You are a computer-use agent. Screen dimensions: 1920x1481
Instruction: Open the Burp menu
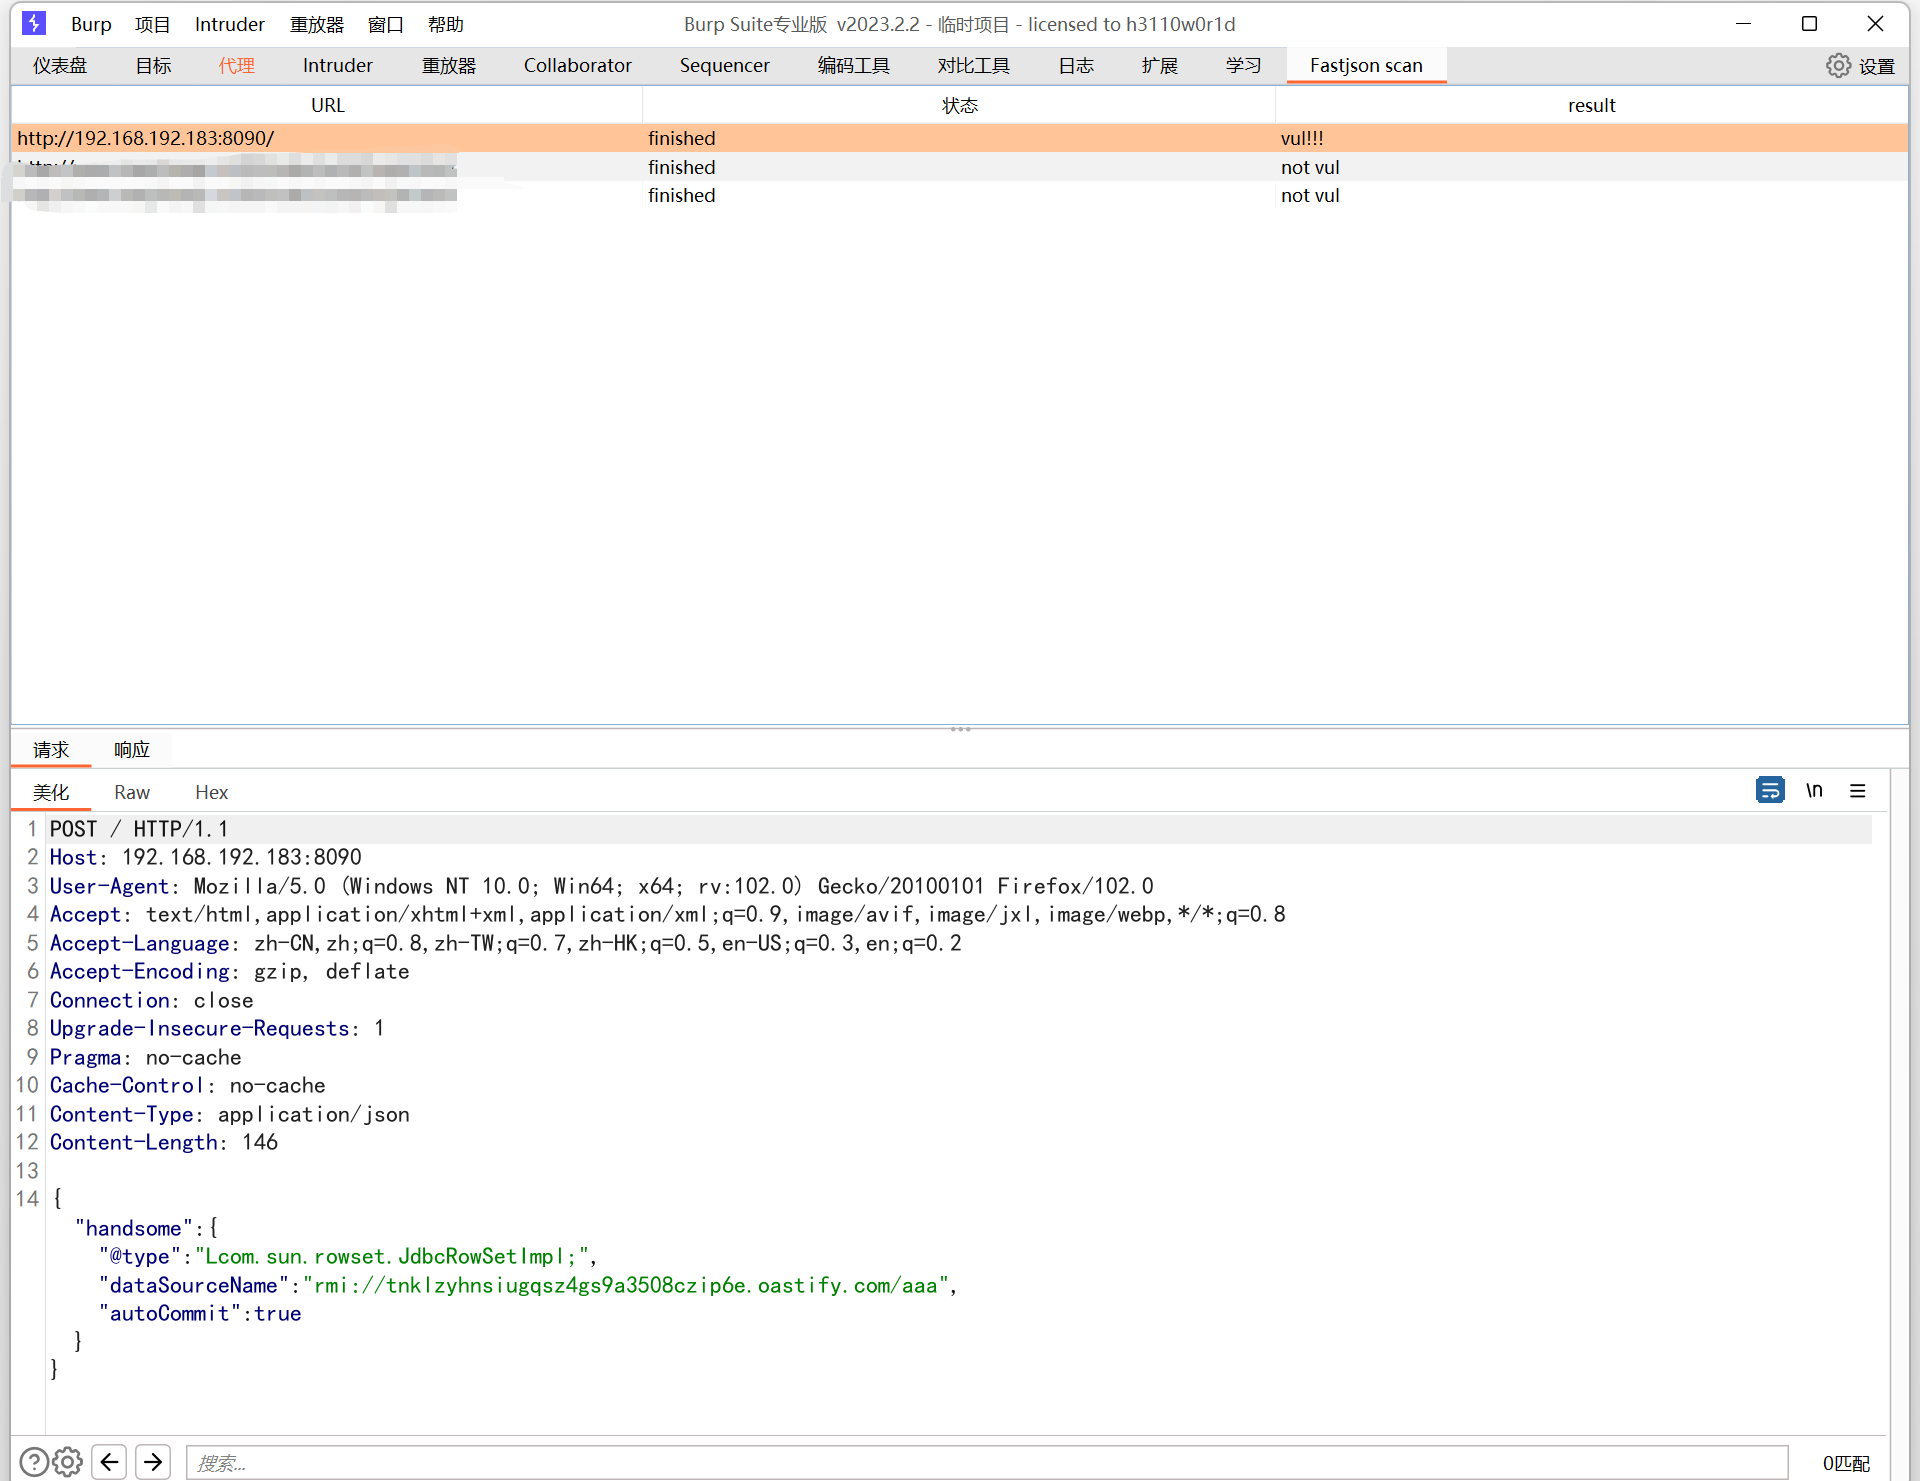(91, 24)
